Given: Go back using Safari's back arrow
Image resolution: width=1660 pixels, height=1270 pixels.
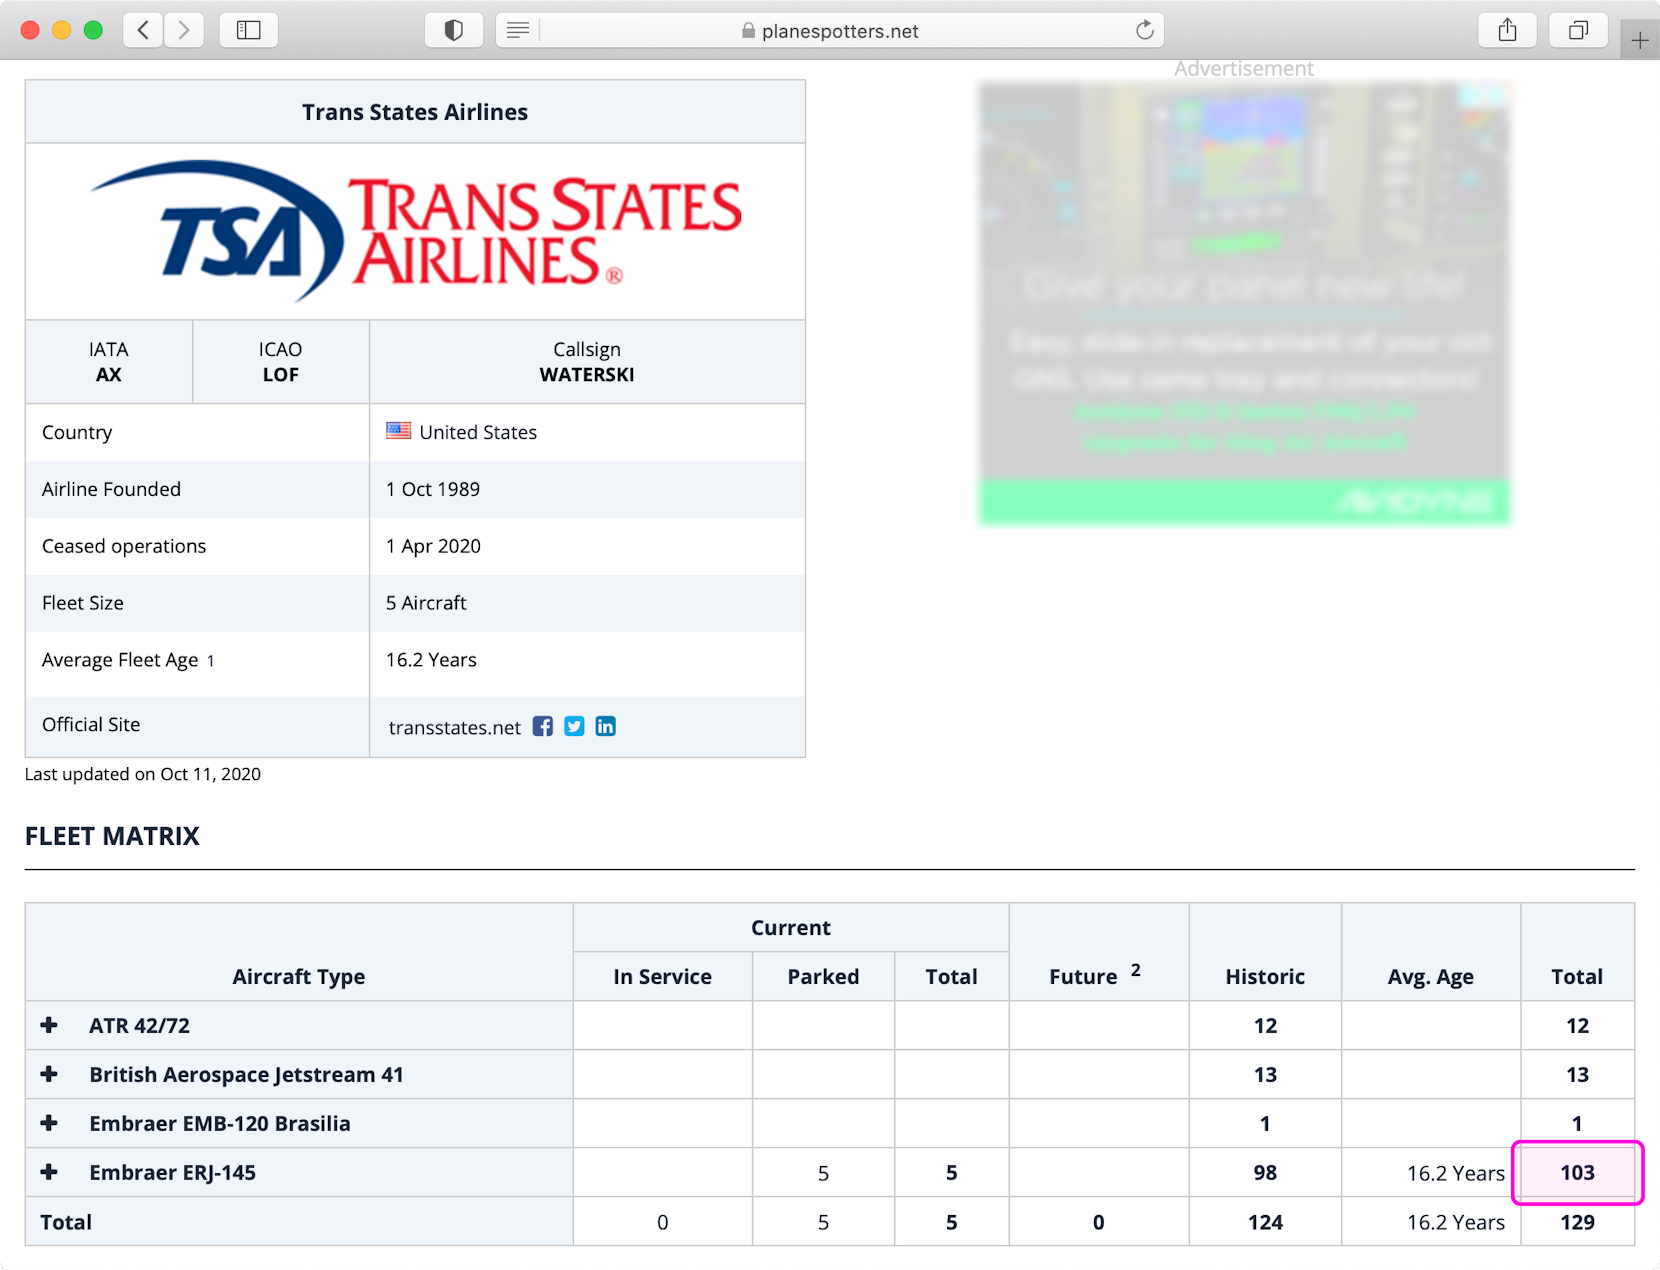Looking at the screenshot, I should (143, 30).
